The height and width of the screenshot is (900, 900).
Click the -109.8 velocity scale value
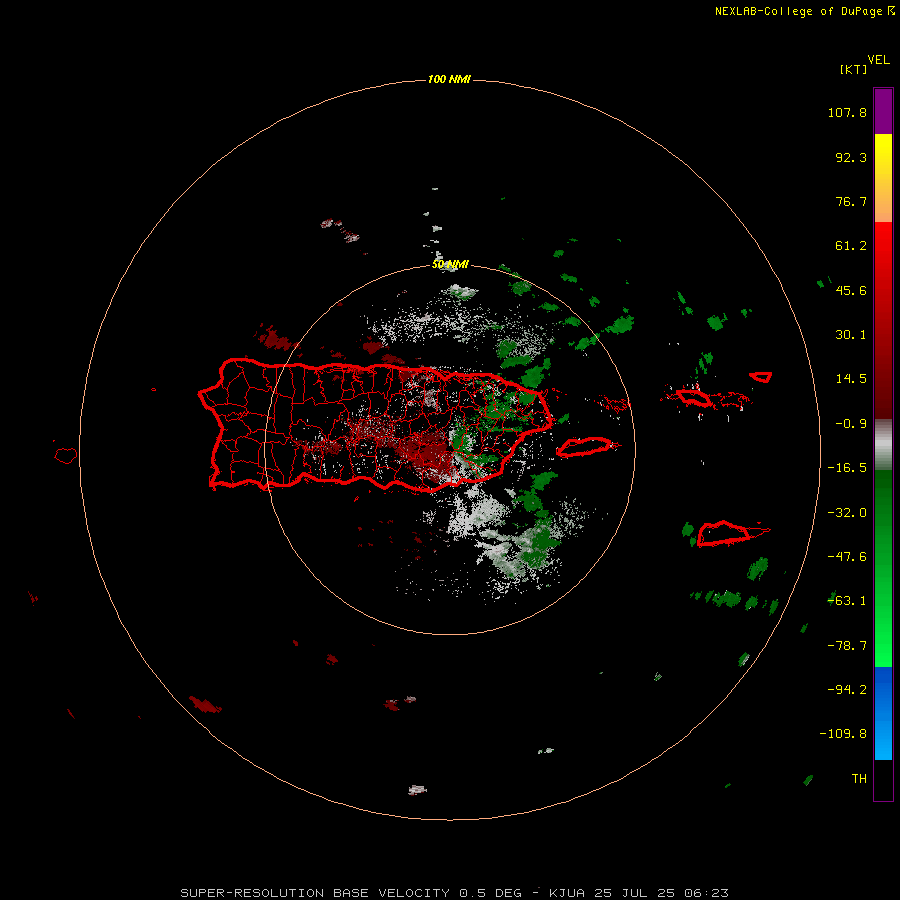[x=843, y=734]
